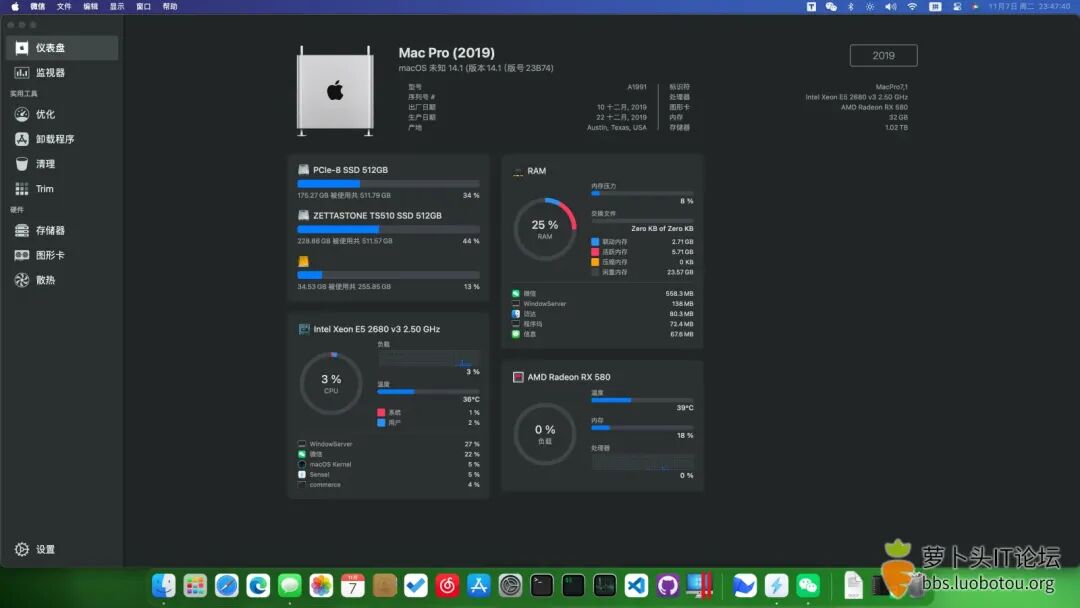Open Finder from the Dock

(163, 586)
